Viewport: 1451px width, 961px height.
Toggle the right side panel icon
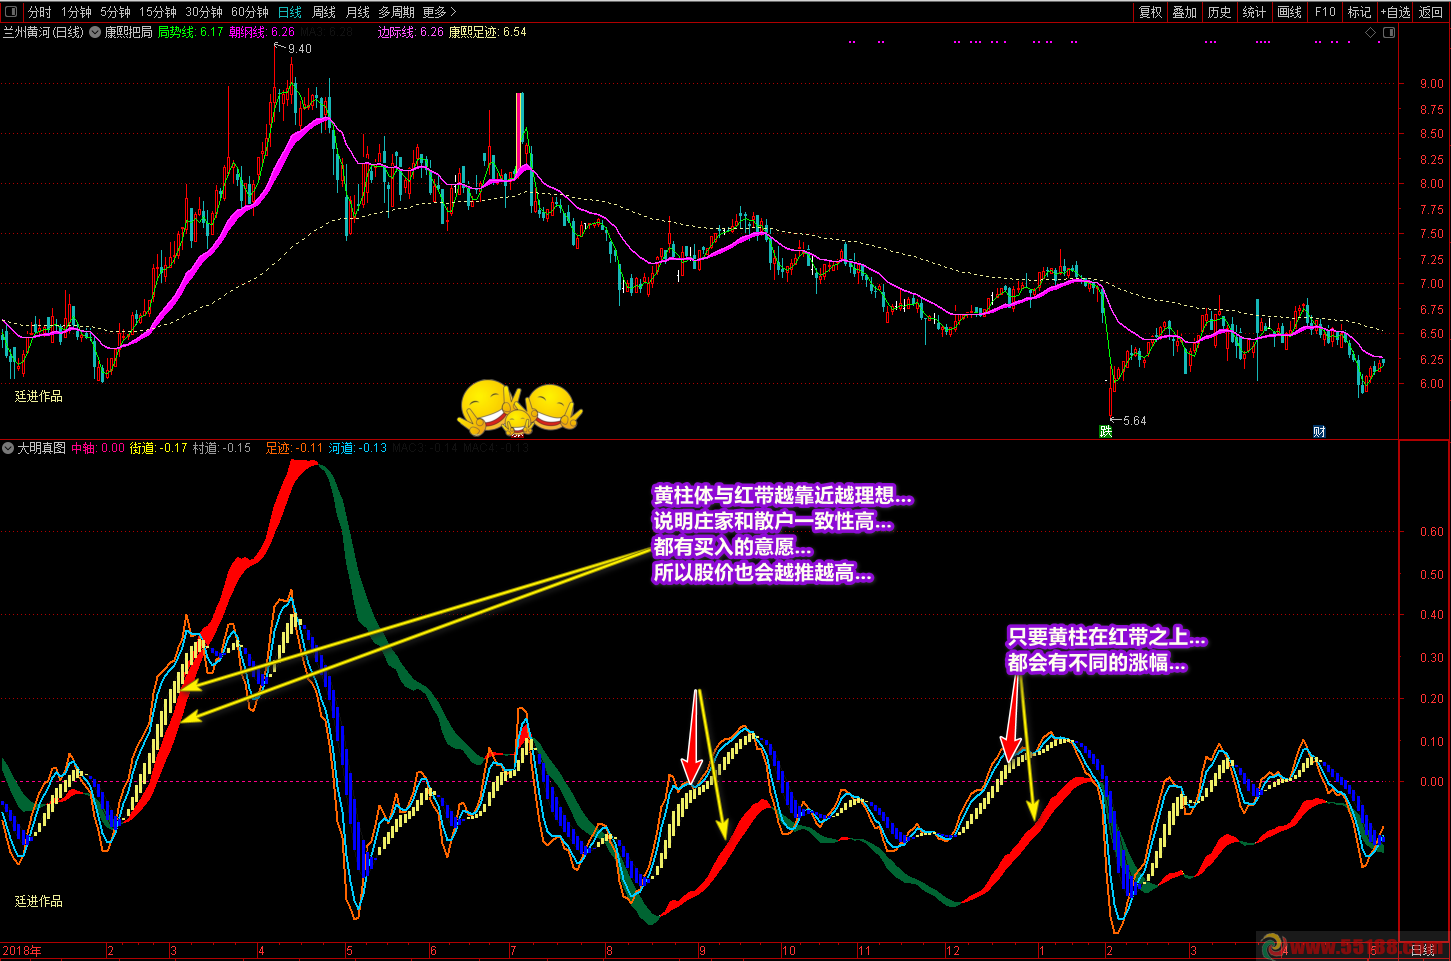(1388, 33)
